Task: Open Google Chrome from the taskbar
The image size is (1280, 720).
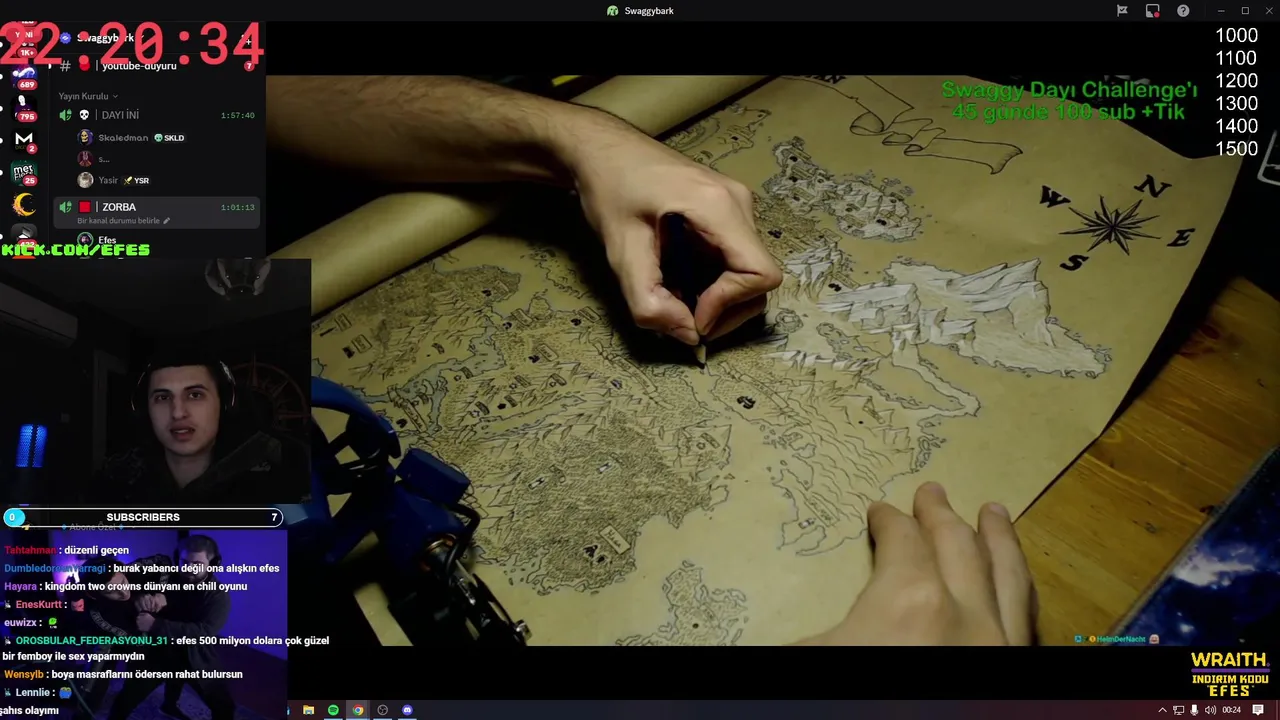Action: [x=358, y=710]
